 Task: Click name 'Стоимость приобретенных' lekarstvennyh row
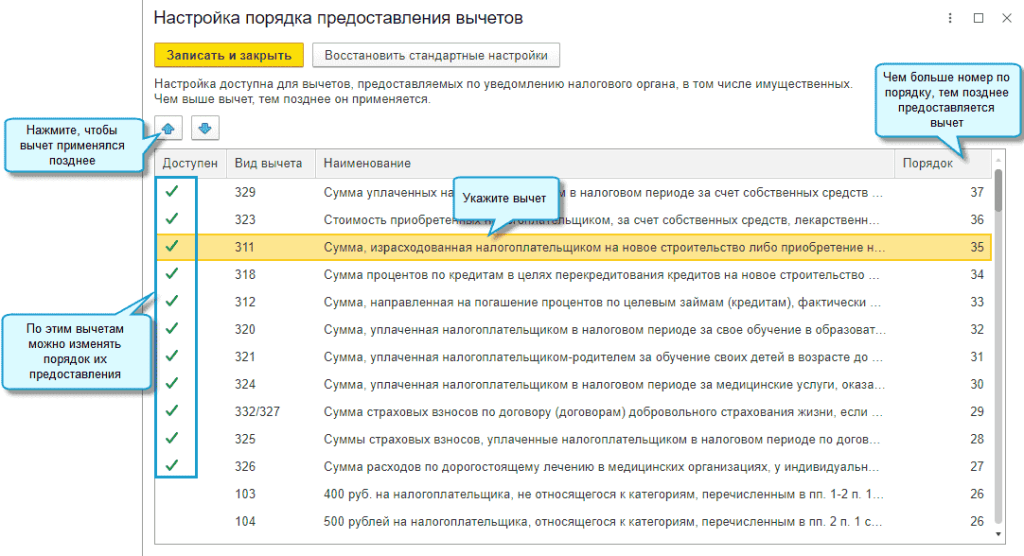pyautogui.click(x=601, y=220)
